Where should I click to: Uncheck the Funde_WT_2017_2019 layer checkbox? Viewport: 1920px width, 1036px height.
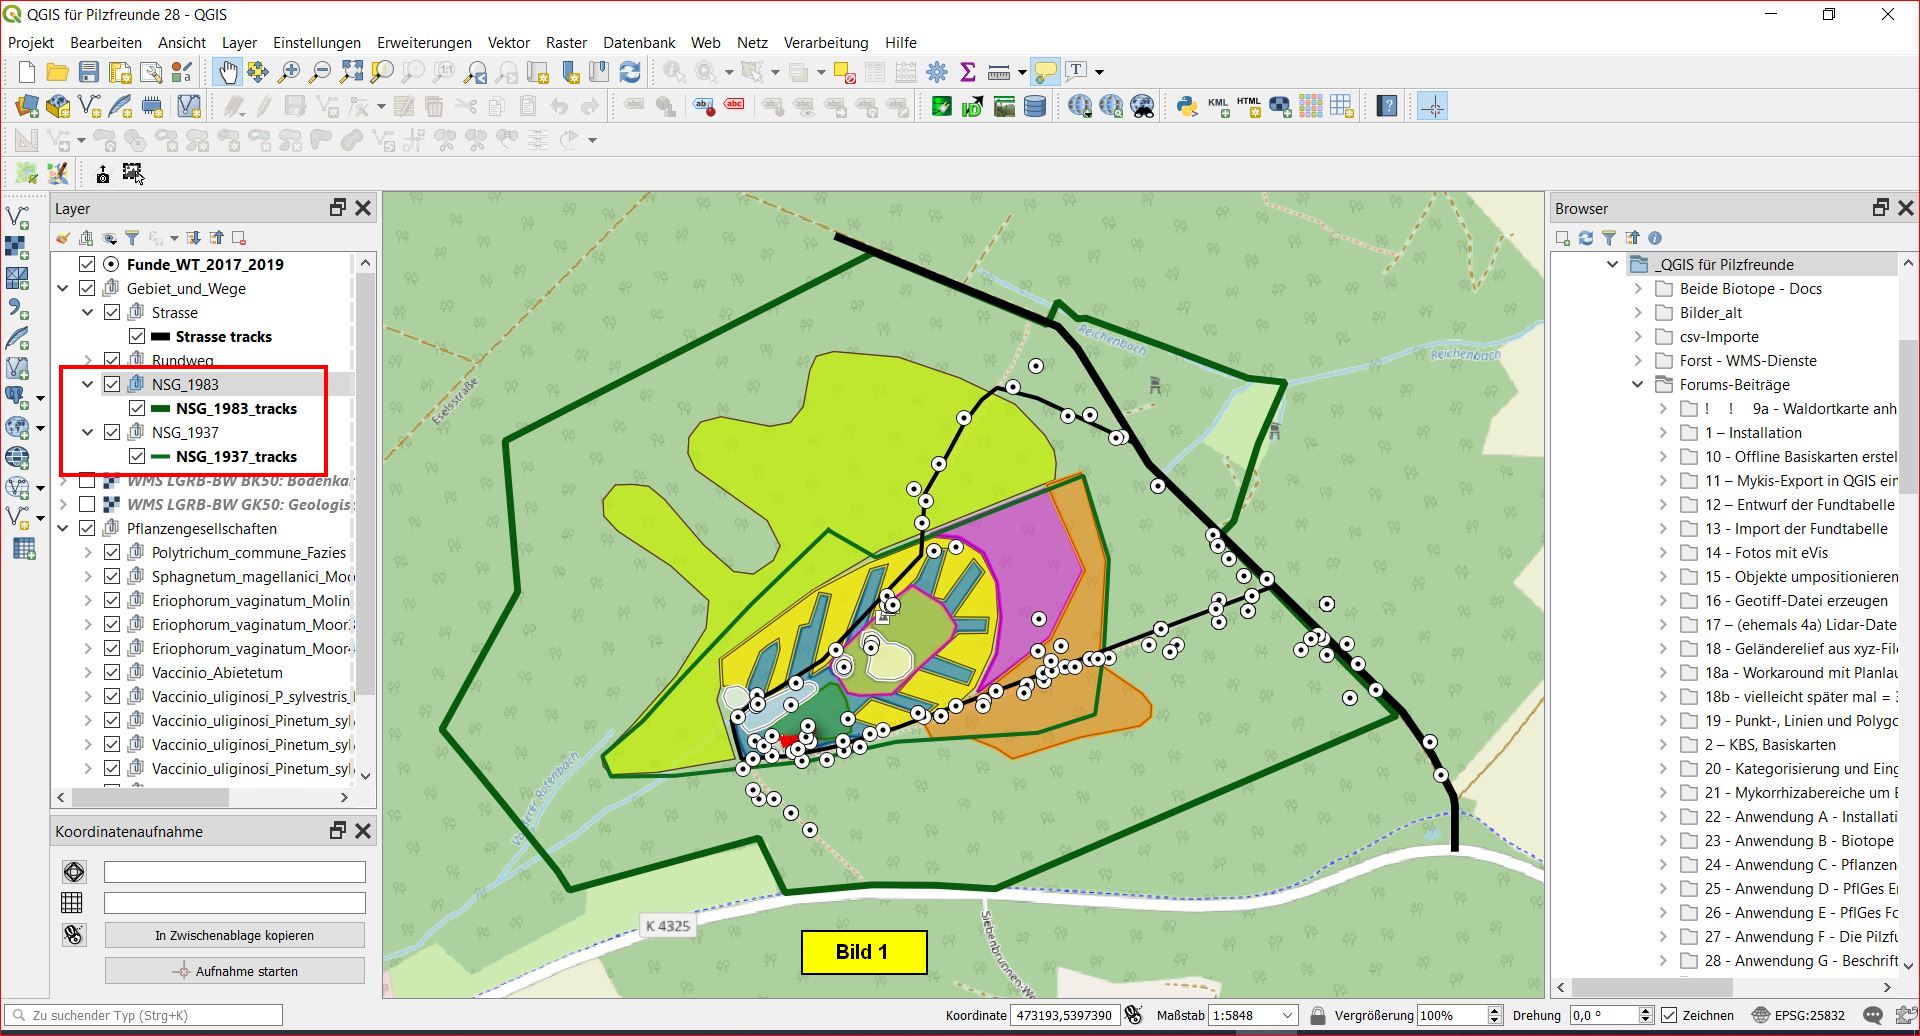pyautogui.click(x=87, y=264)
